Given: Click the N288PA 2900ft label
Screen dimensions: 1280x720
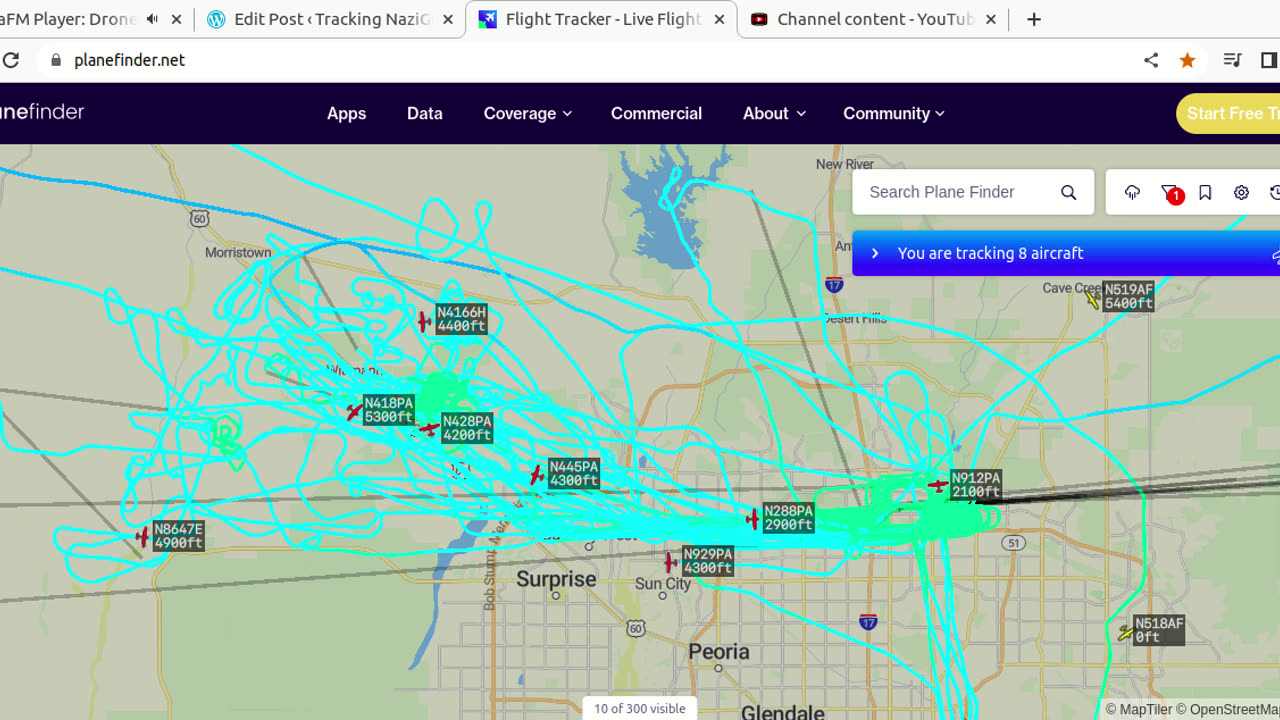Looking at the screenshot, I should (x=788, y=518).
